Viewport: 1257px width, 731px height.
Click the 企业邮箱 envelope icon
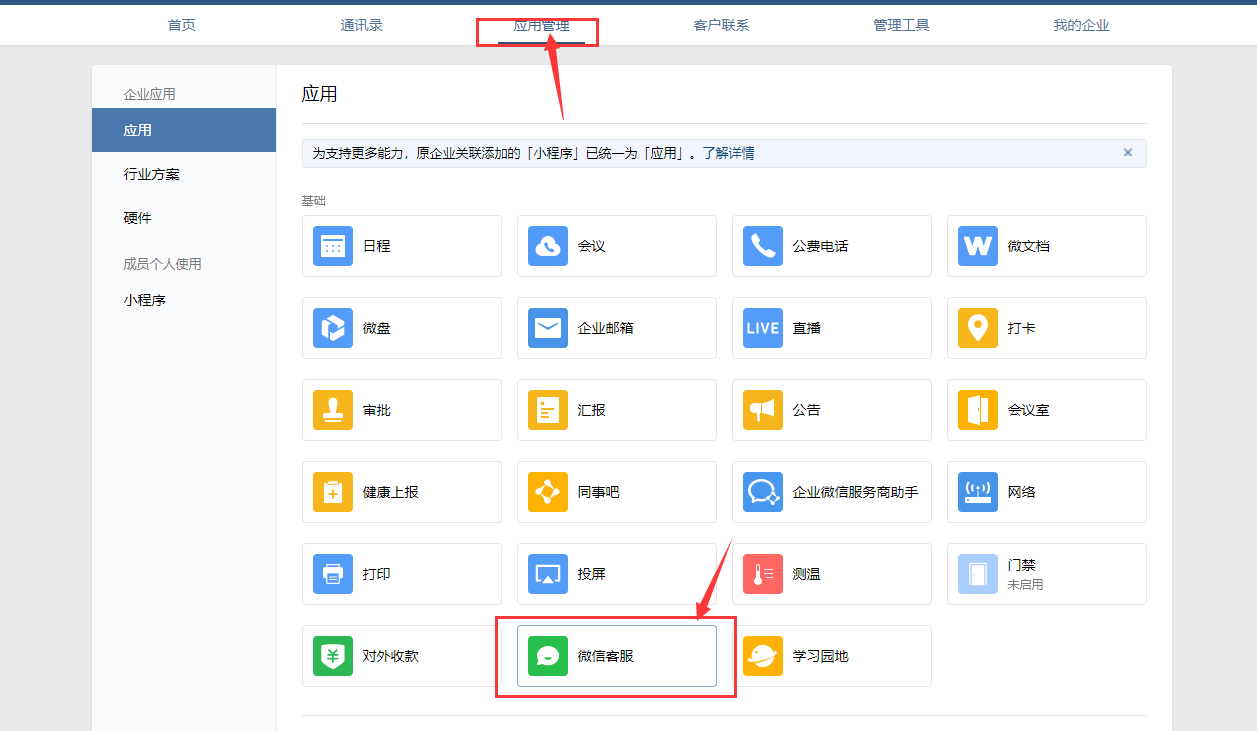coord(548,328)
